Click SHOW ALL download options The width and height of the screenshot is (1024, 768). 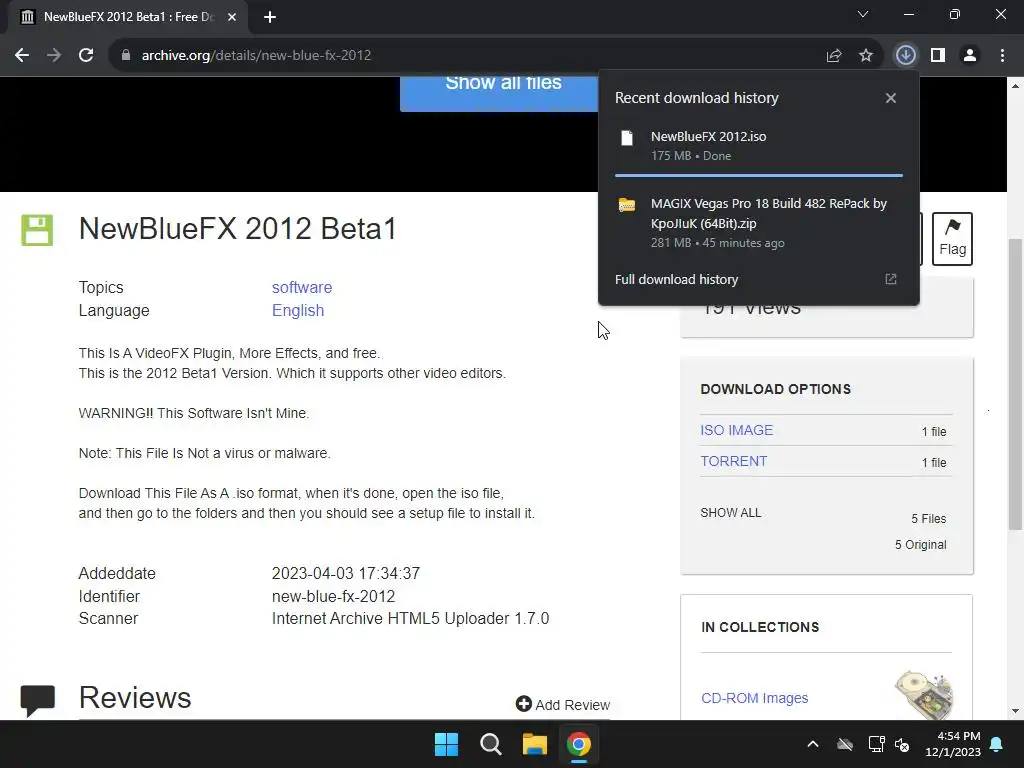(x=731, y=513)
